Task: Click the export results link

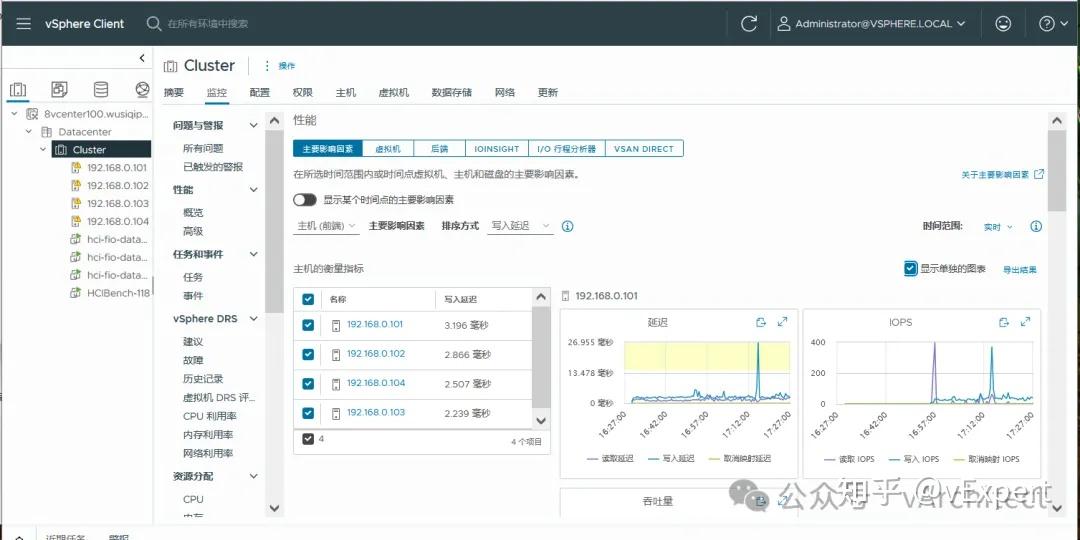Action: point(1019,270)
